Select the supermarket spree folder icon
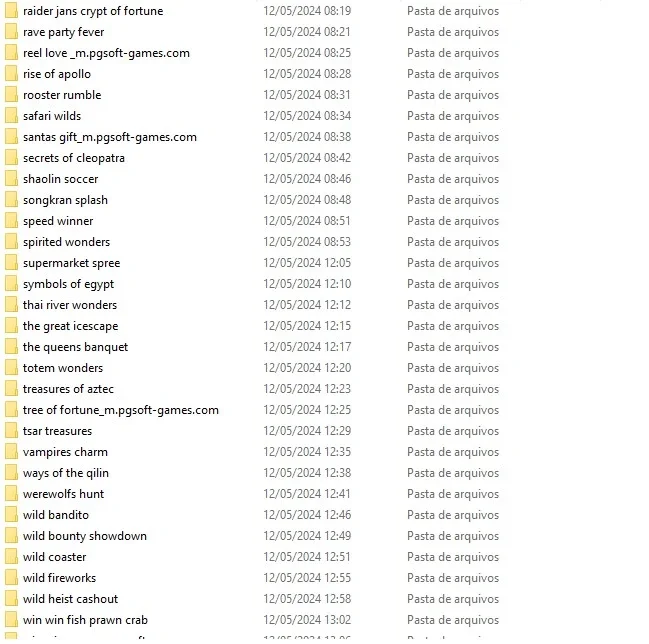Viewport: 649px width, 644px height. click(11, 263)
